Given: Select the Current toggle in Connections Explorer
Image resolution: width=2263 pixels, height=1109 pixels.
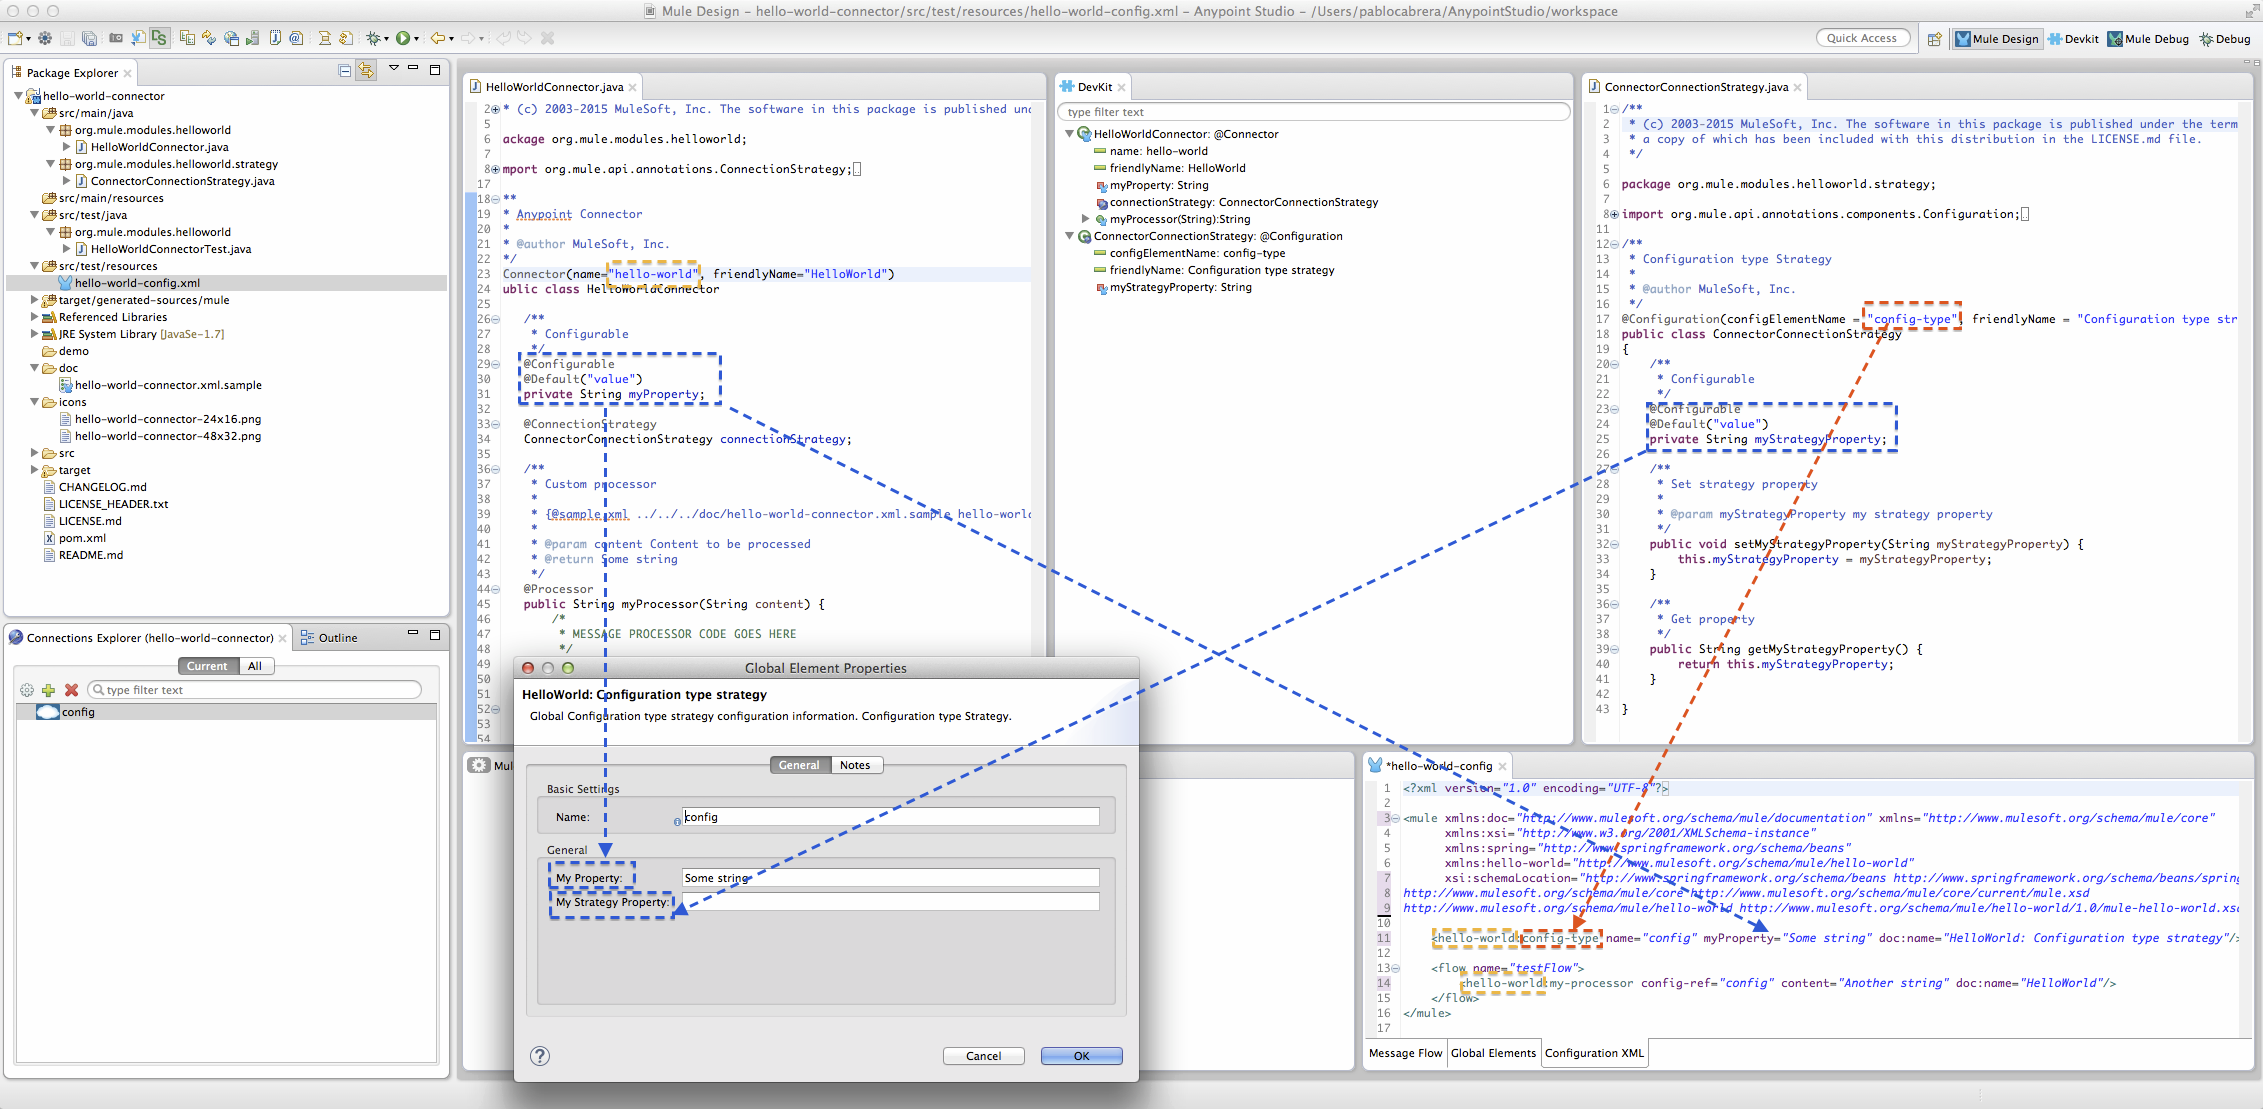Looking at the screenshot, I should (x=206, y=666).
